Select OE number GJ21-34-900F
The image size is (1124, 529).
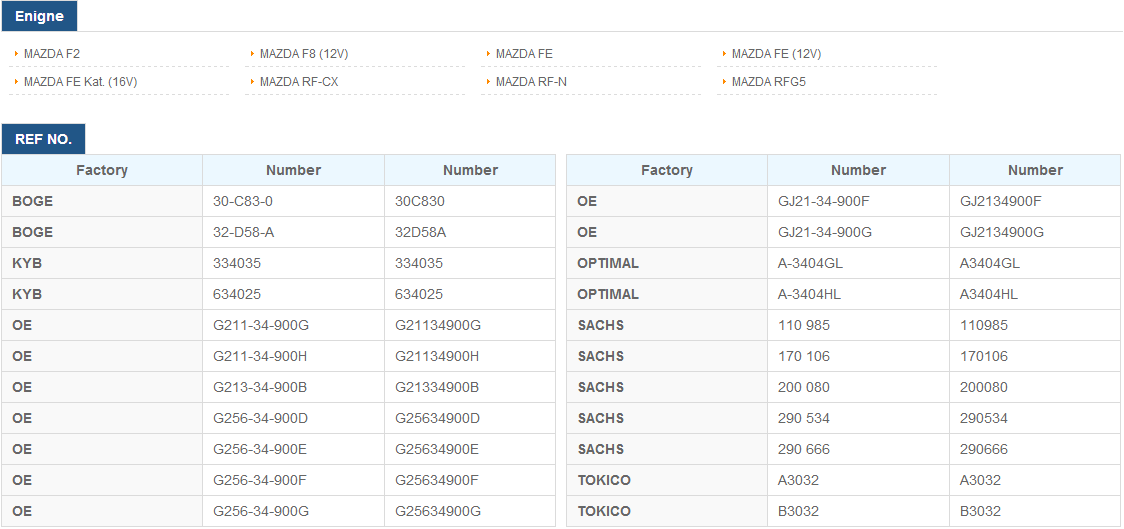pos(824,201)
